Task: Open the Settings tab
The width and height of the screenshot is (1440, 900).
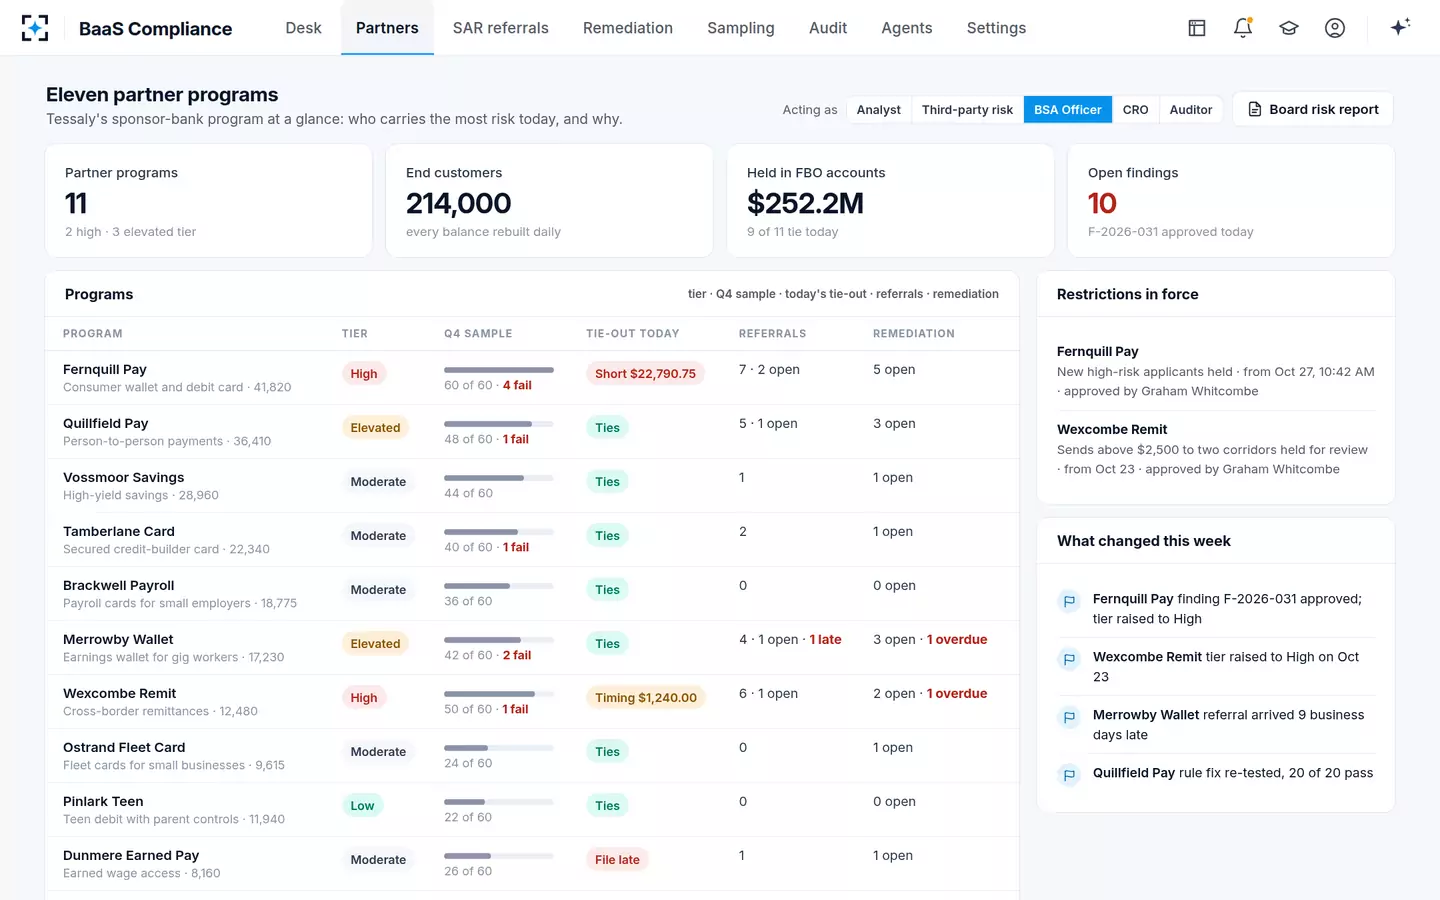Action: point(996,28)
